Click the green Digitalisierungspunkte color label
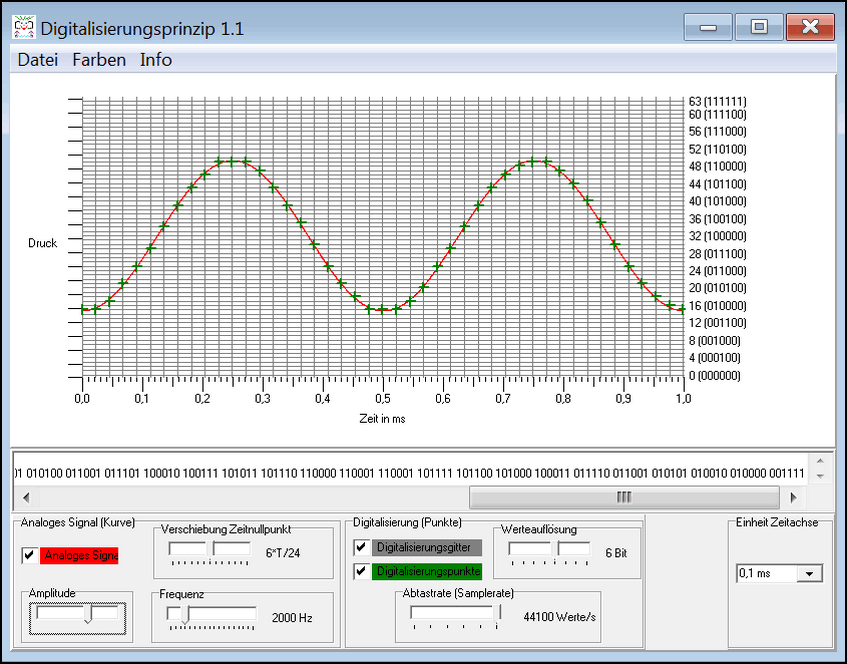 point(426,571)
